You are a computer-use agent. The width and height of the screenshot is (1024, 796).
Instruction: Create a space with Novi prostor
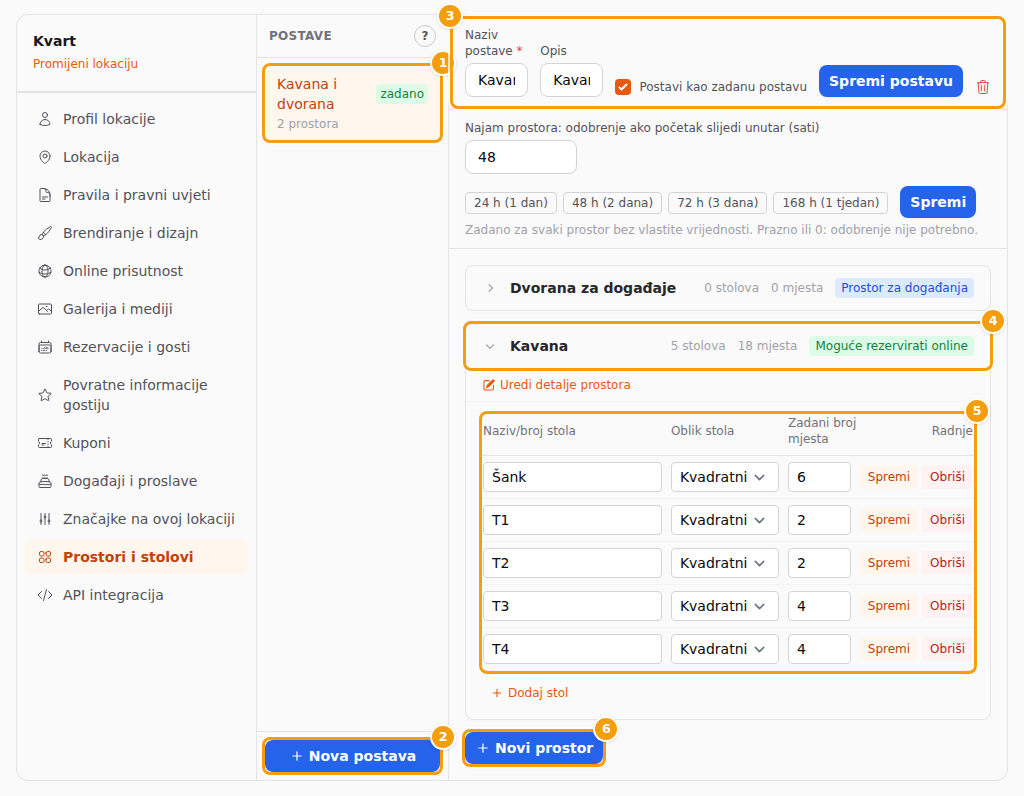534,748
